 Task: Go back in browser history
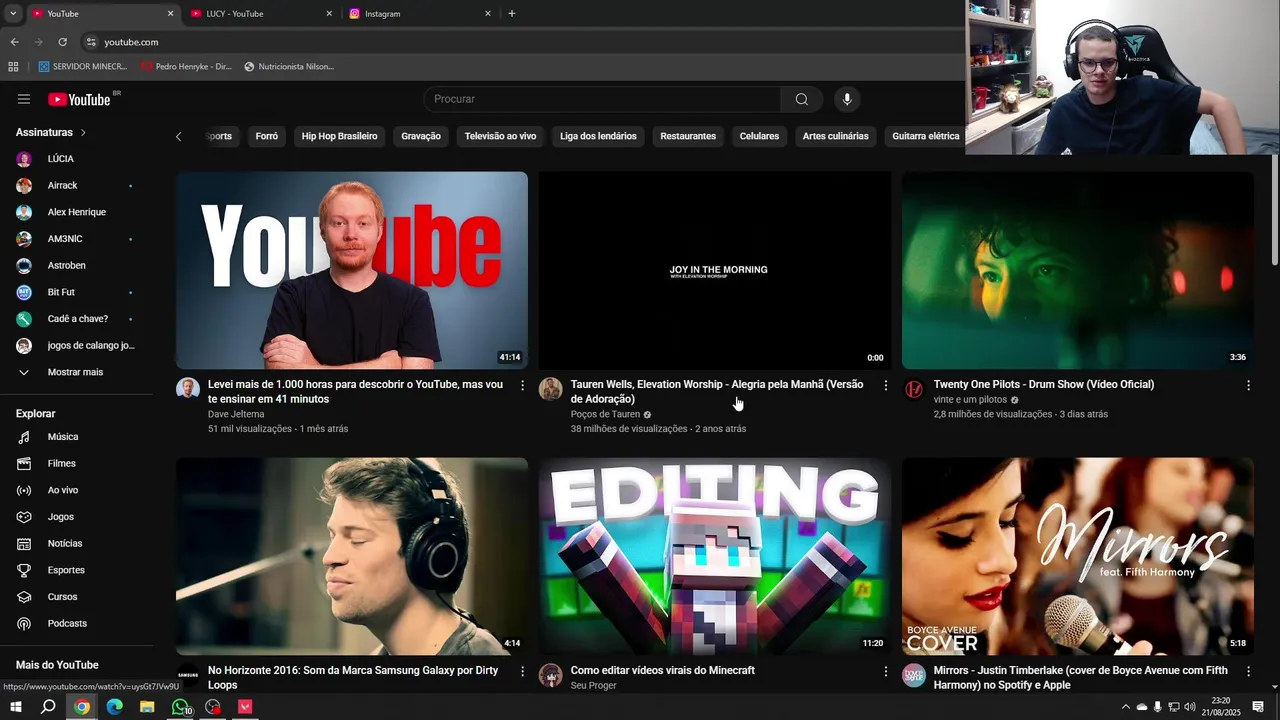point(14,42)
